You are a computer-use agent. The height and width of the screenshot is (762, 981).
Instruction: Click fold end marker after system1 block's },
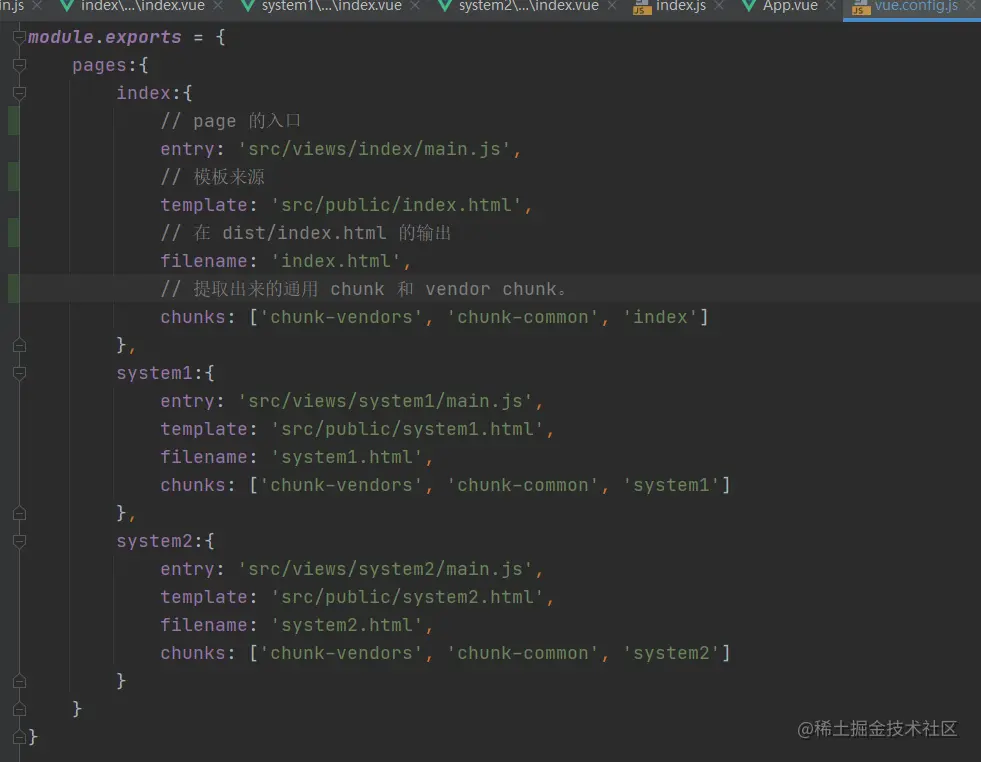pyautogui.click(x=19, y=513)
